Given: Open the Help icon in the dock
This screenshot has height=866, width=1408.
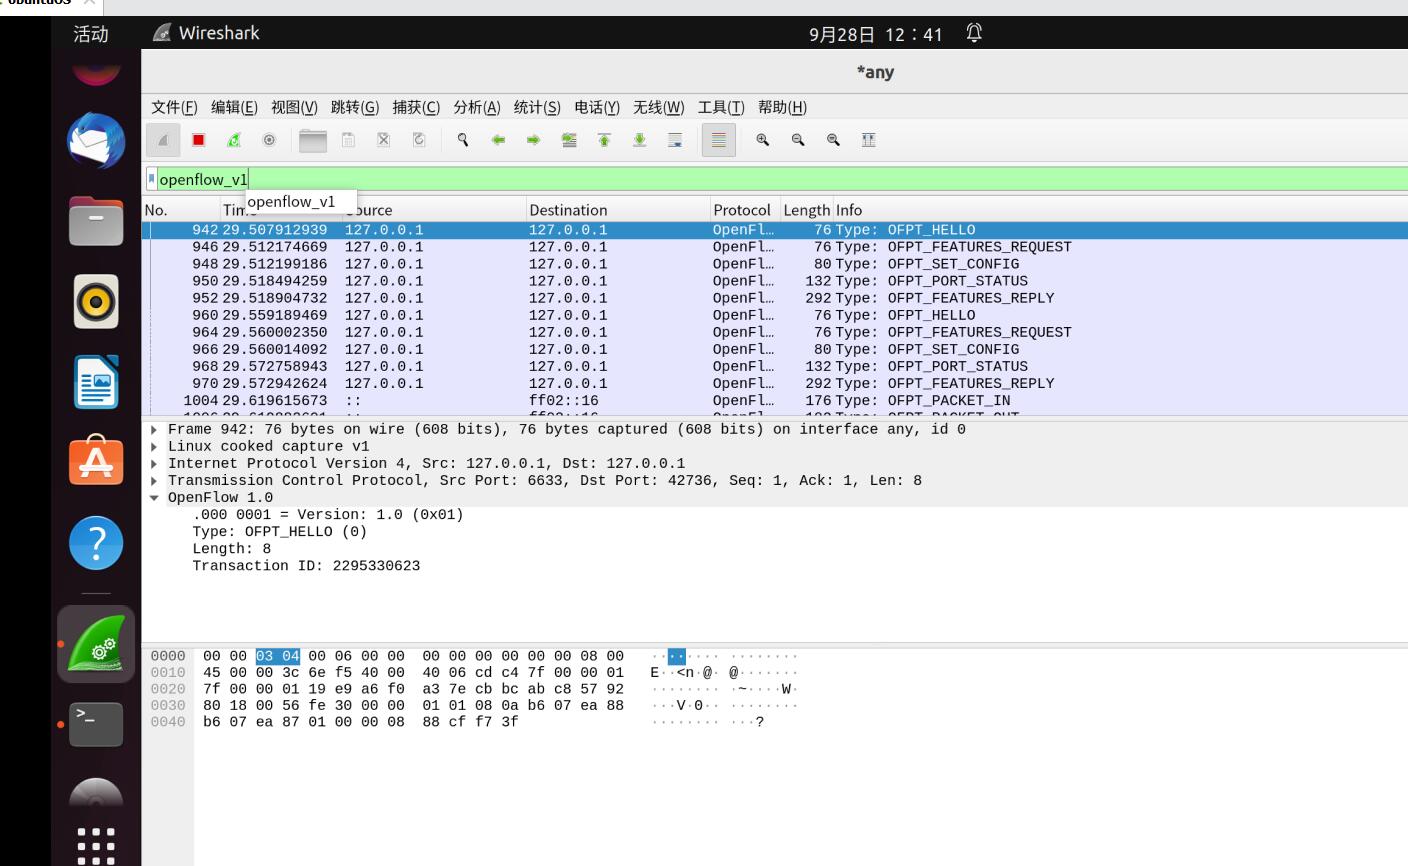Looking at the screenshot, I should [96, 542].
